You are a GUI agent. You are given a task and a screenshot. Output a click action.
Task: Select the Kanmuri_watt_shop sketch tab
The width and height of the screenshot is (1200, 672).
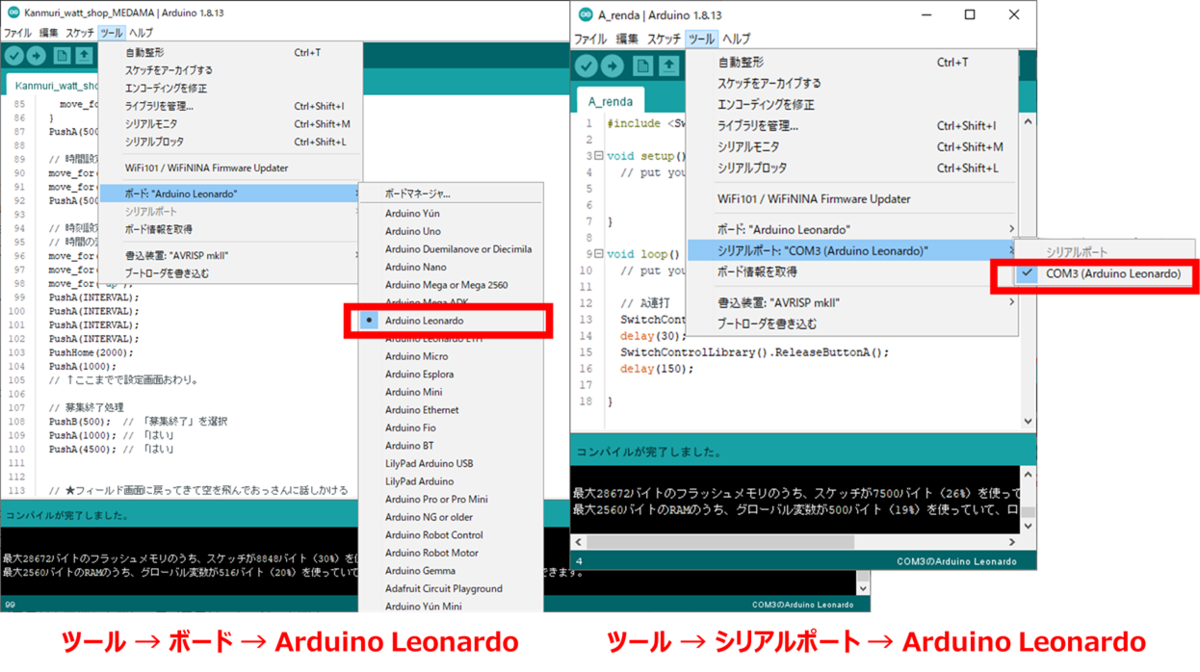click(53, 85)
